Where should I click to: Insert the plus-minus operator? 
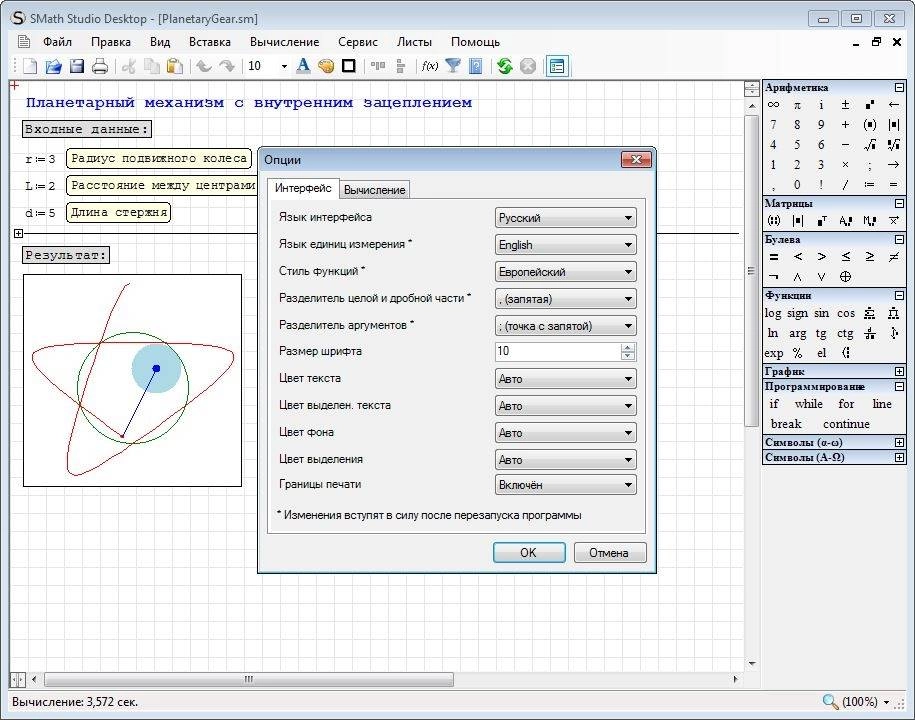845,105
